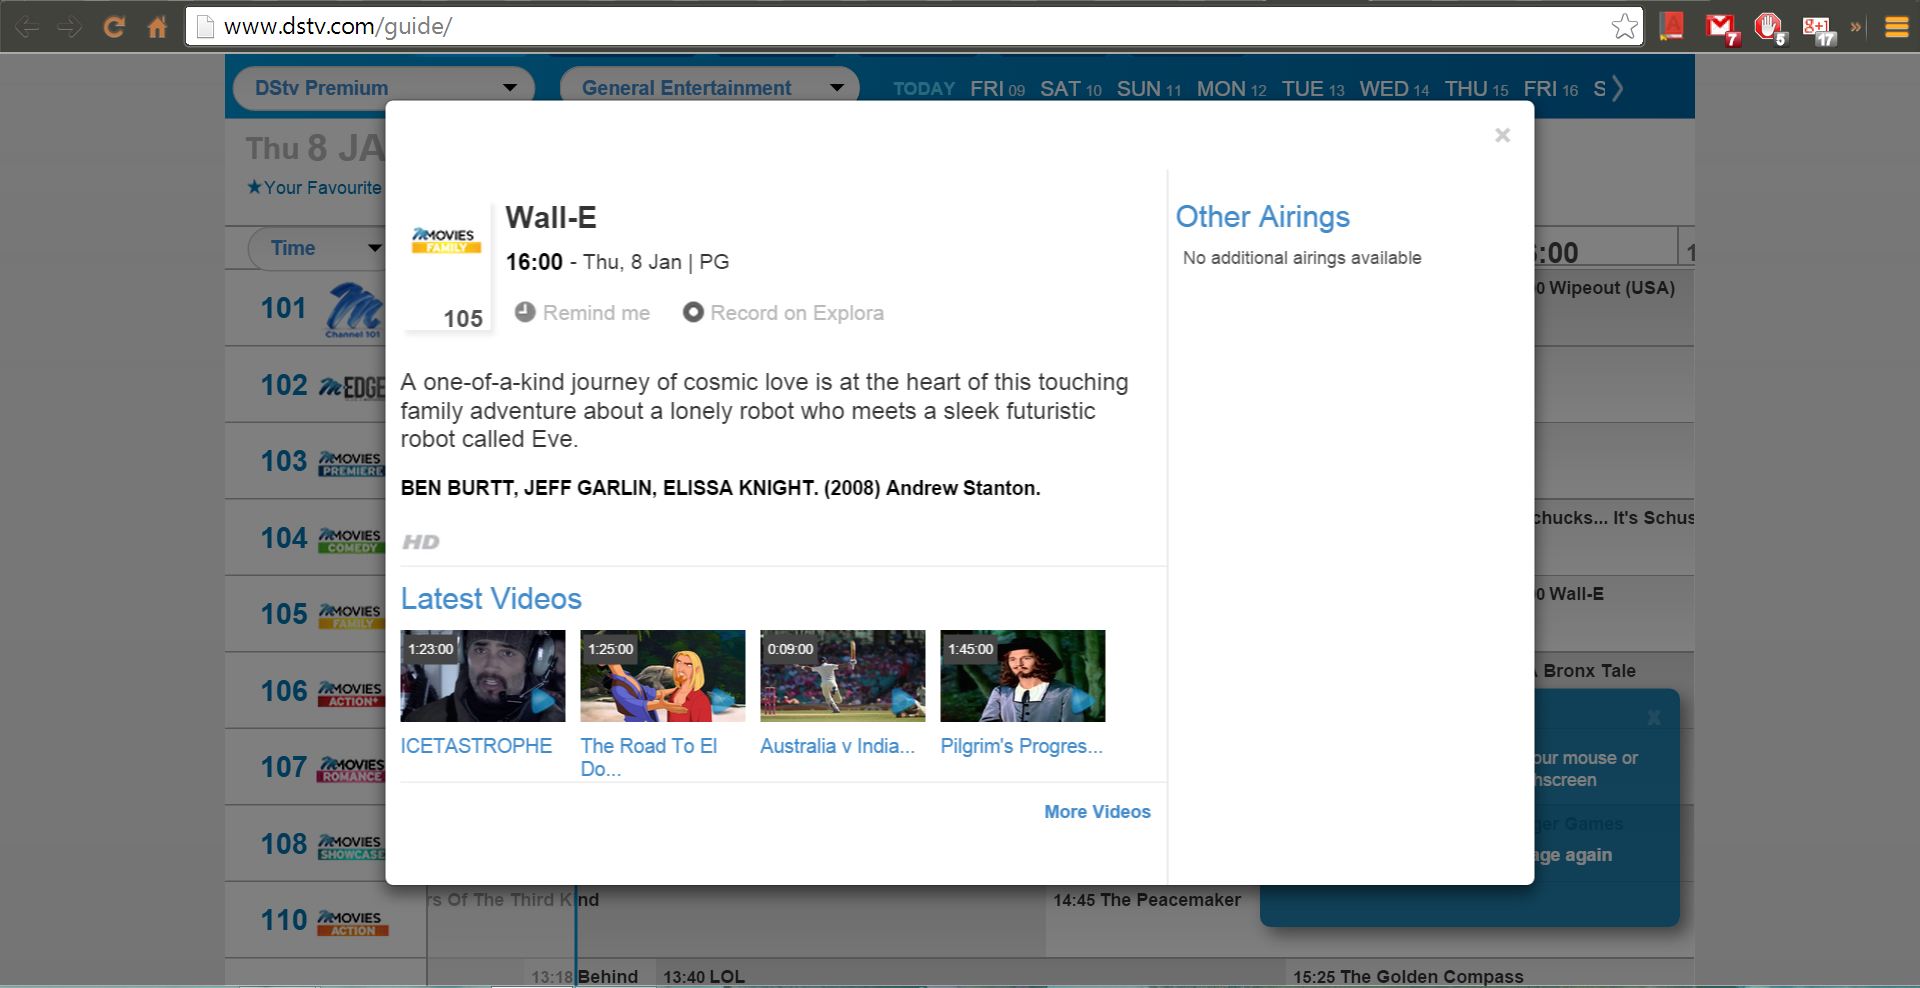Open the General Entertainment genre dropdown
1920x988 pixels.
(710, 88)
